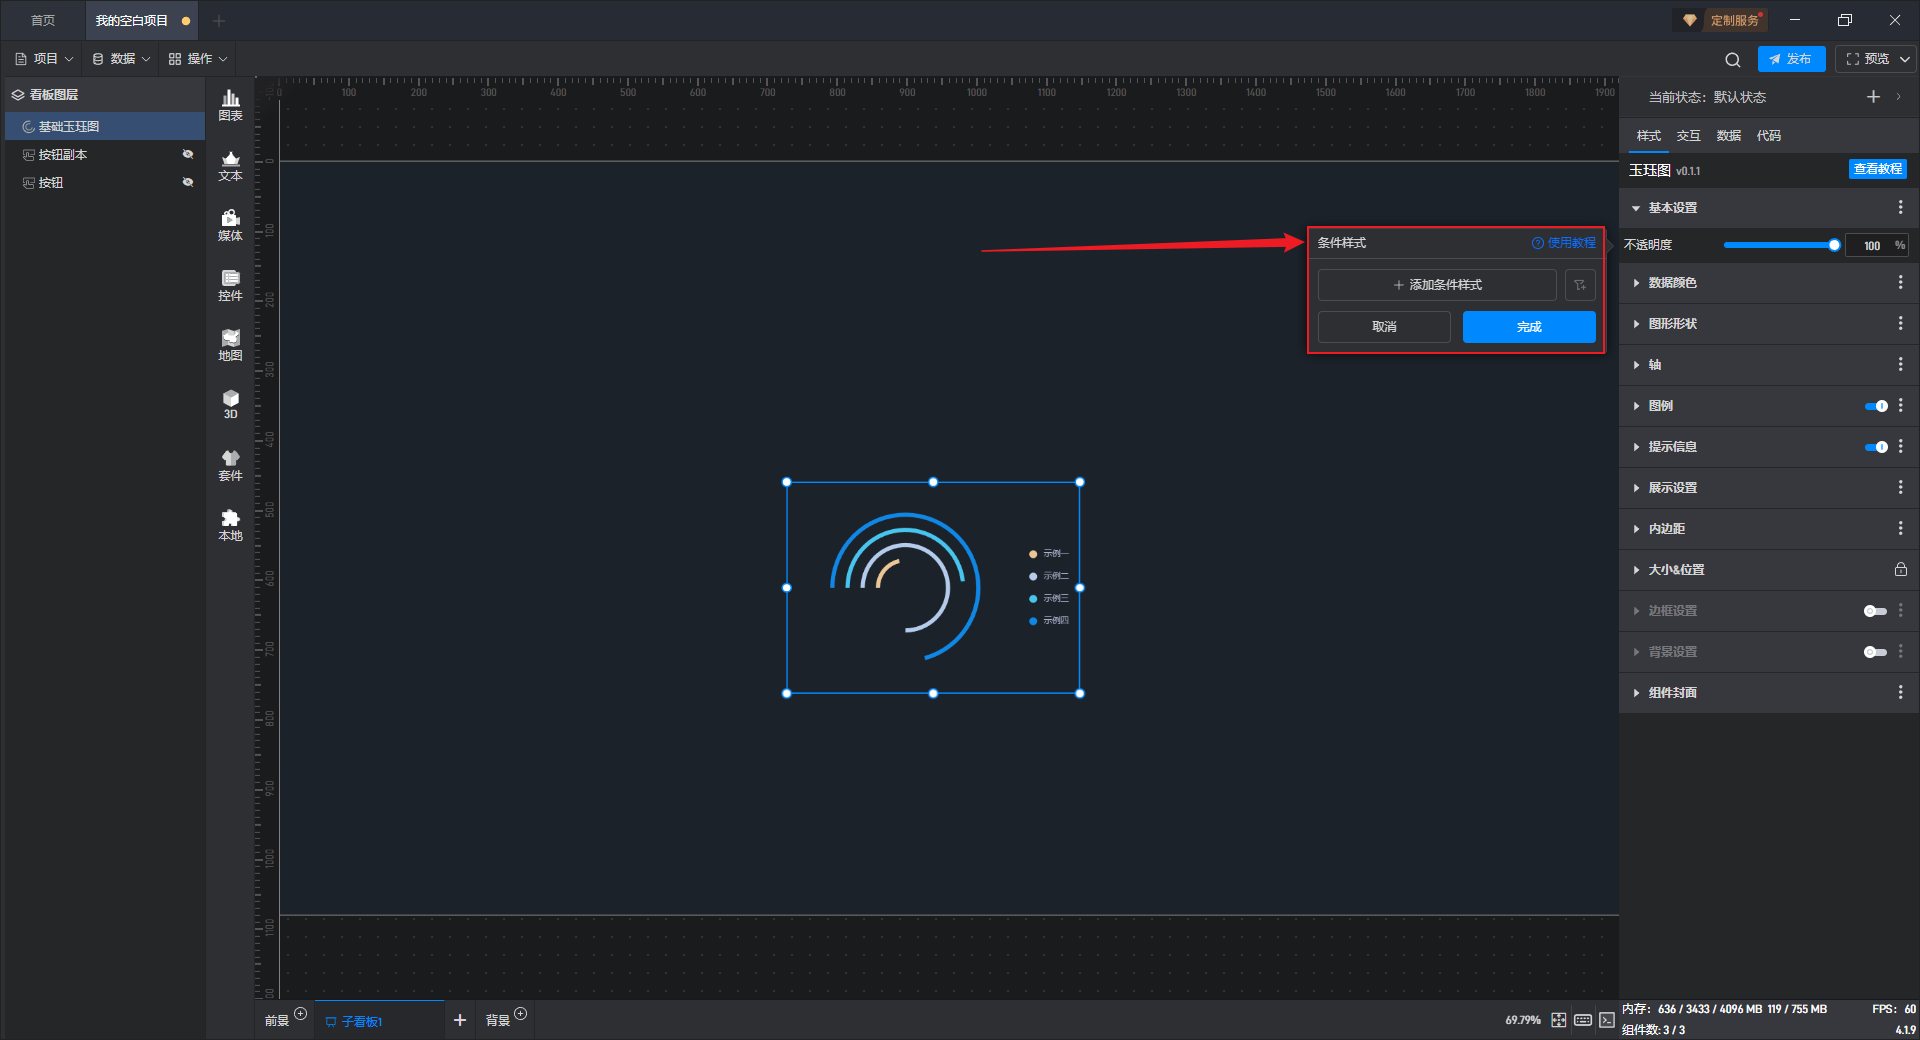The image size is (1920, 1040).
Task: Select the 子看板1 tab at the bottom
Action: [x=378, y=1021]
